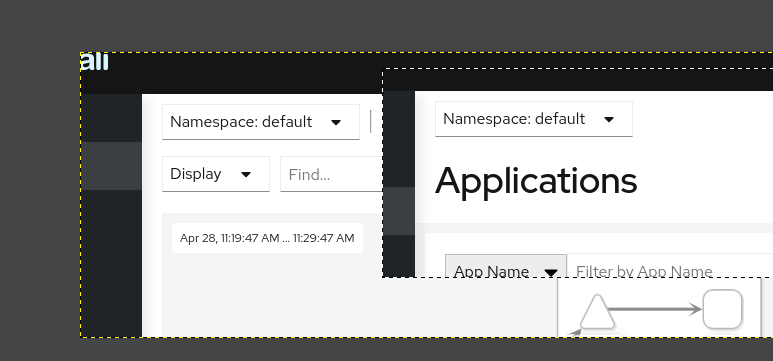Click the time range Apr 28, 11:19:47 AM
This screenshot has width=773, height=361.
tap(267, 238)
